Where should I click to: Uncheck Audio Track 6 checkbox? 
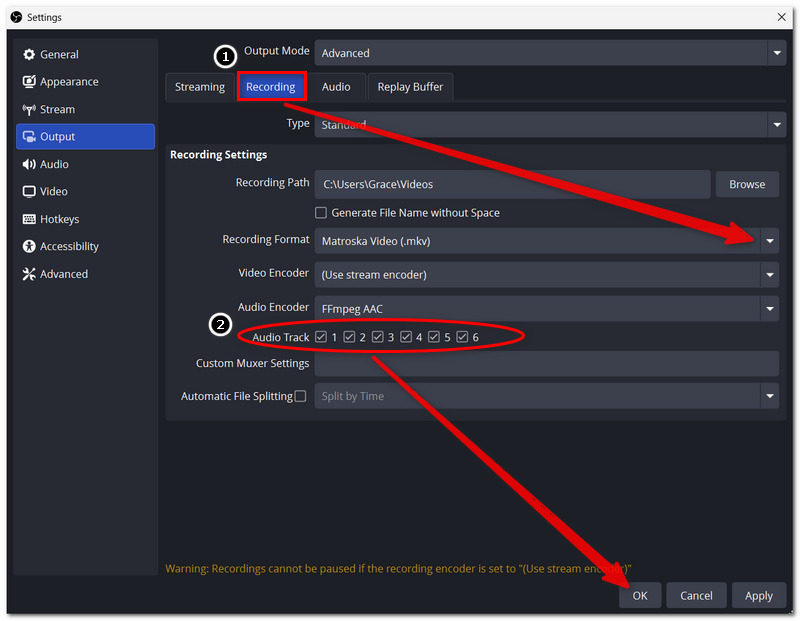pyautogui.click(x=462, y=337)
